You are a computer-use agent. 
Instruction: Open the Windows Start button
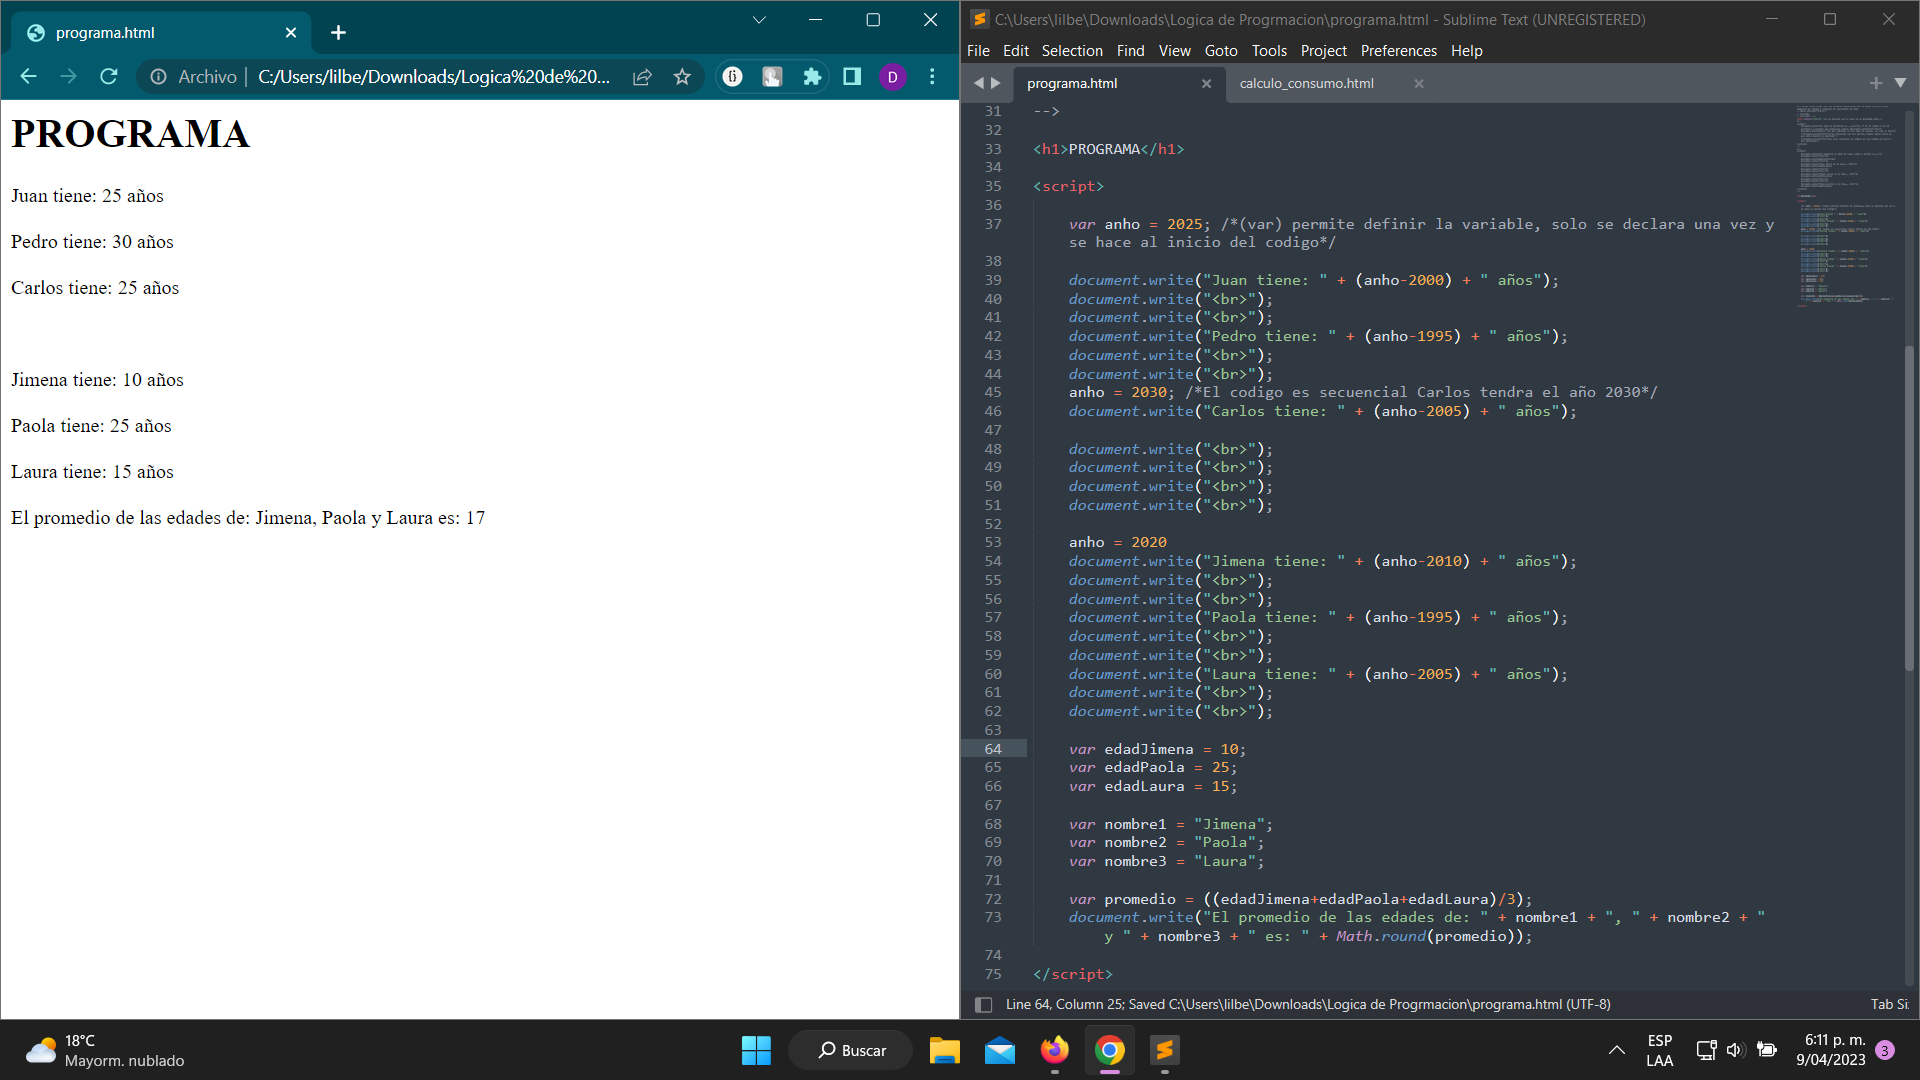pyautogui.click(x=756, y=1051)
